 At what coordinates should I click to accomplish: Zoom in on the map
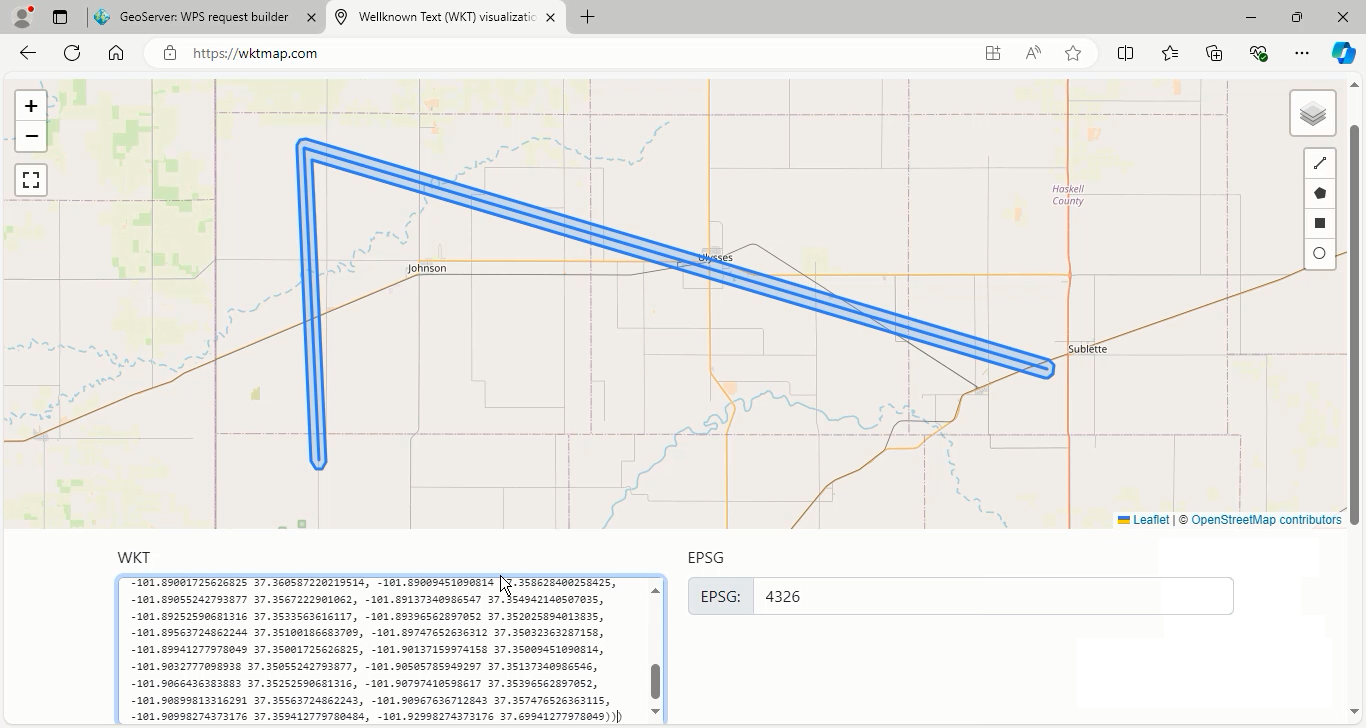(31, 106)
